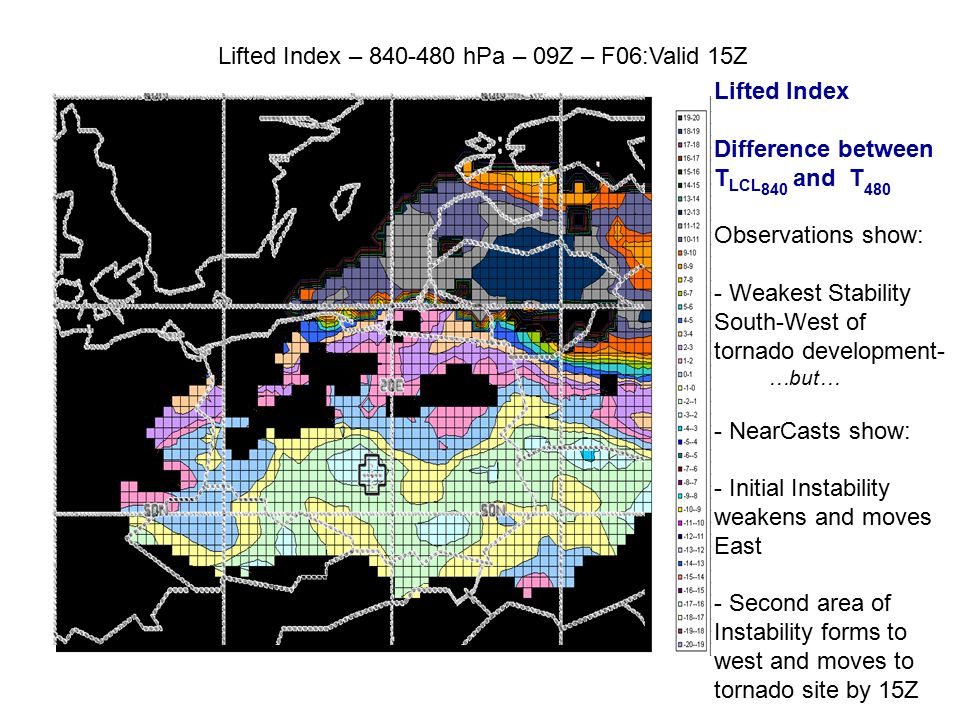Click the 13-14 legend color swatch
The height and width of the screenshot is (720, 960).
(x=680, y=198)
